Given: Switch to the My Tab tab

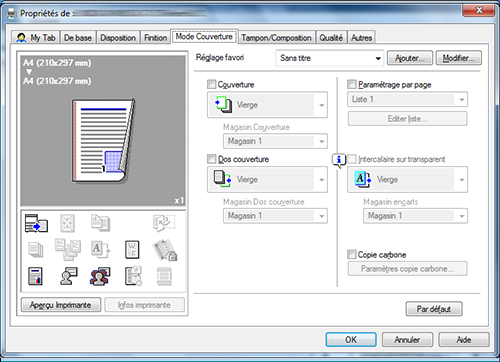Looking at the screenshot, I should click(x=35, y=38).
